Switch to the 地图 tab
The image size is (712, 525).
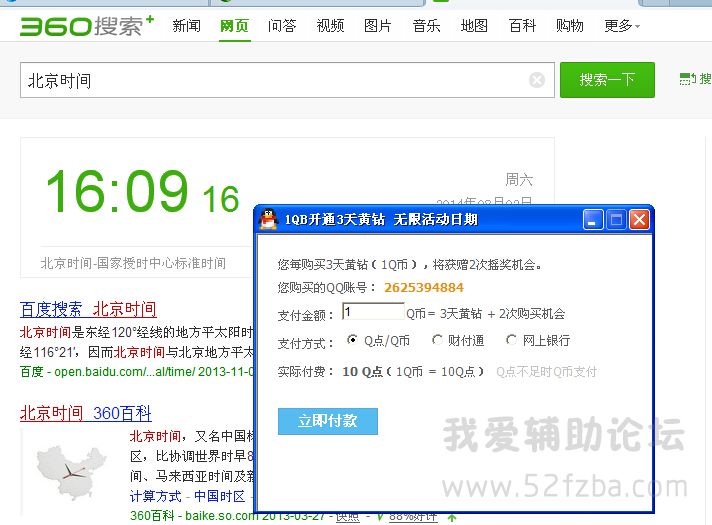coord(474,26)
